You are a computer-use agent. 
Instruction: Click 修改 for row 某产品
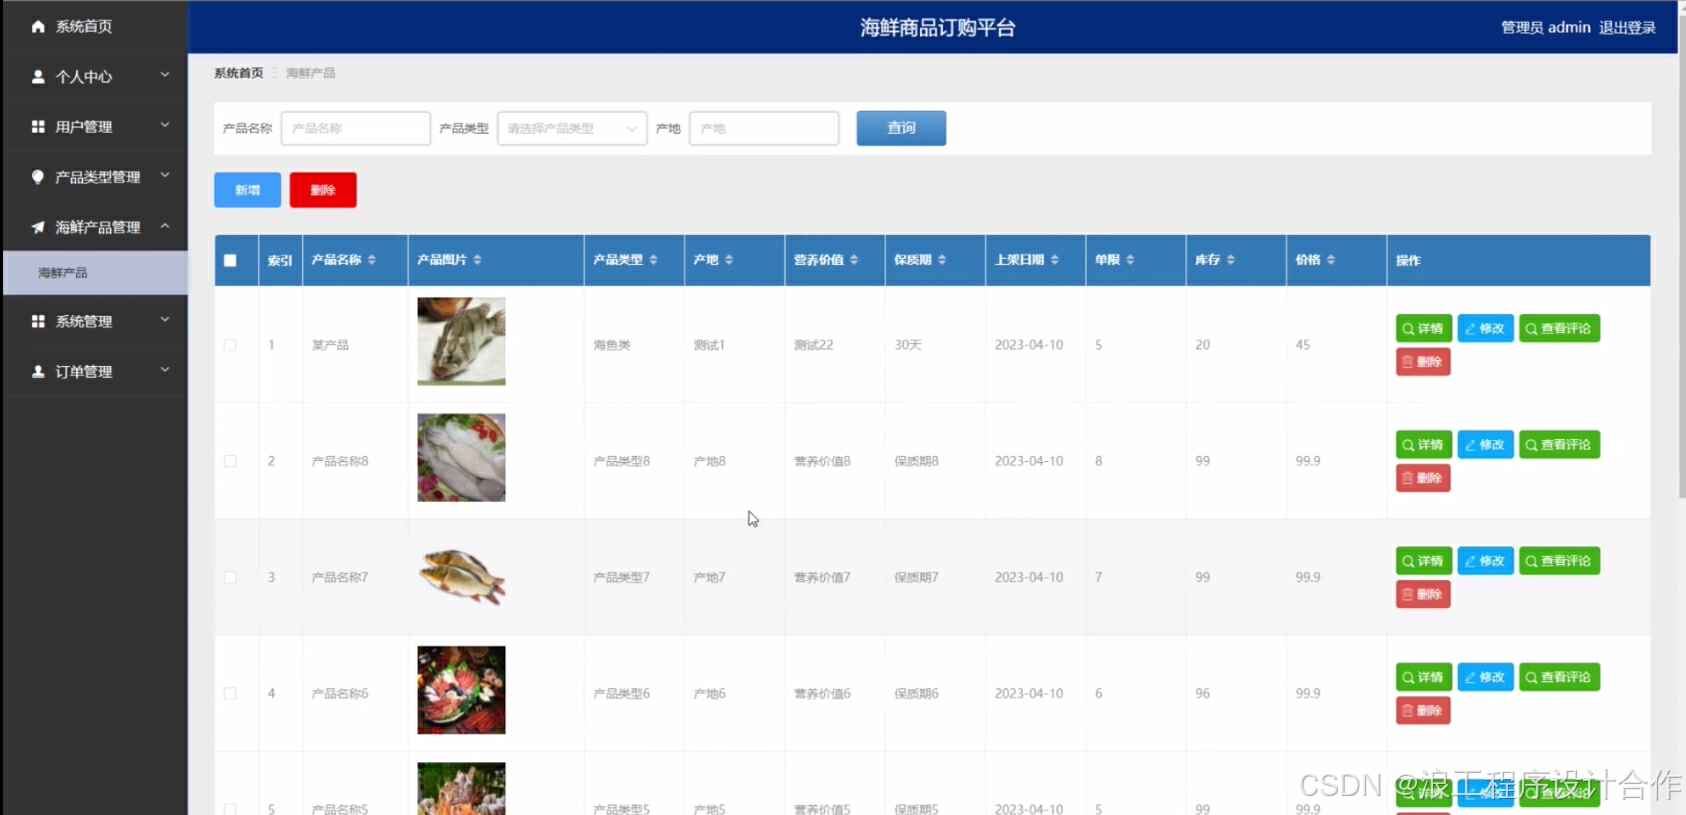pos(1485,328)
